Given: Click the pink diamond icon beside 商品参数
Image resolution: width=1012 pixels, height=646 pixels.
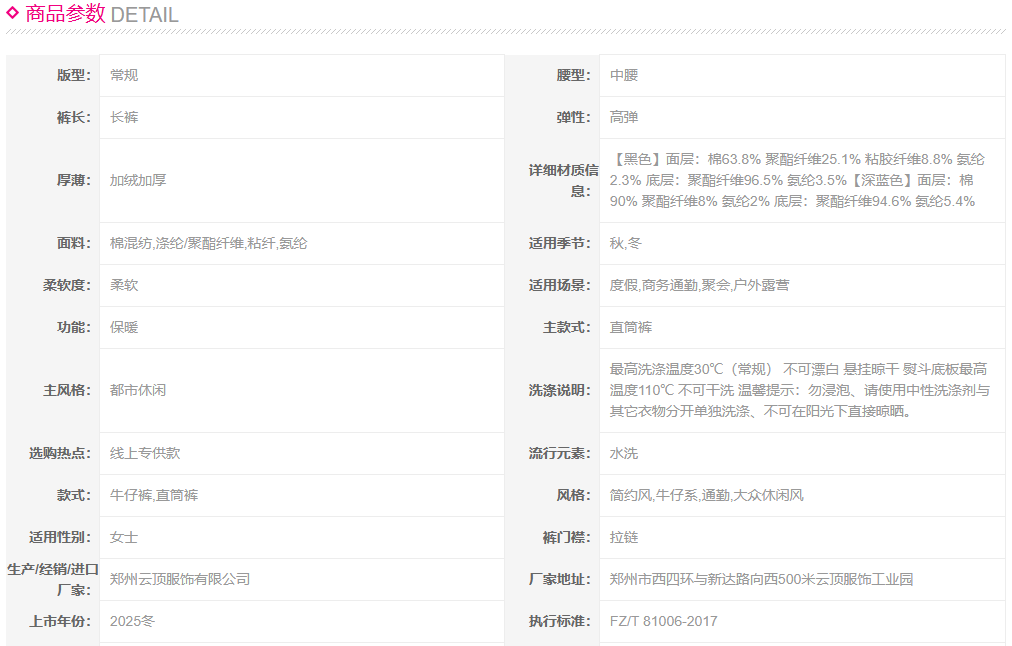Looking at the screenshot, I should pos(13,14).
